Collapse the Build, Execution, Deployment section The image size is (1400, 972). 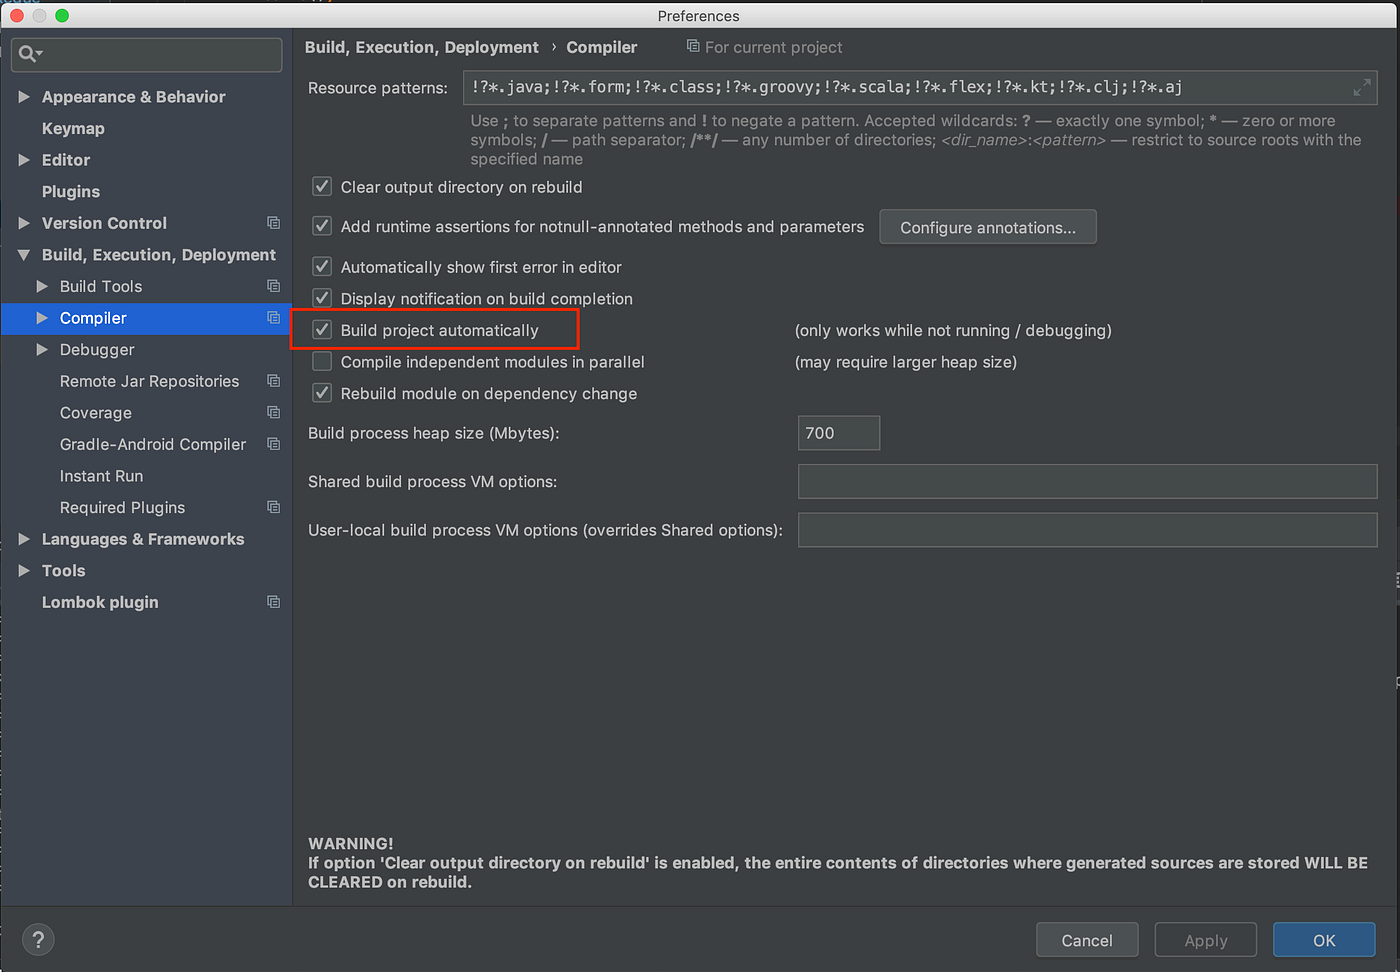click(x=24, y=254)
